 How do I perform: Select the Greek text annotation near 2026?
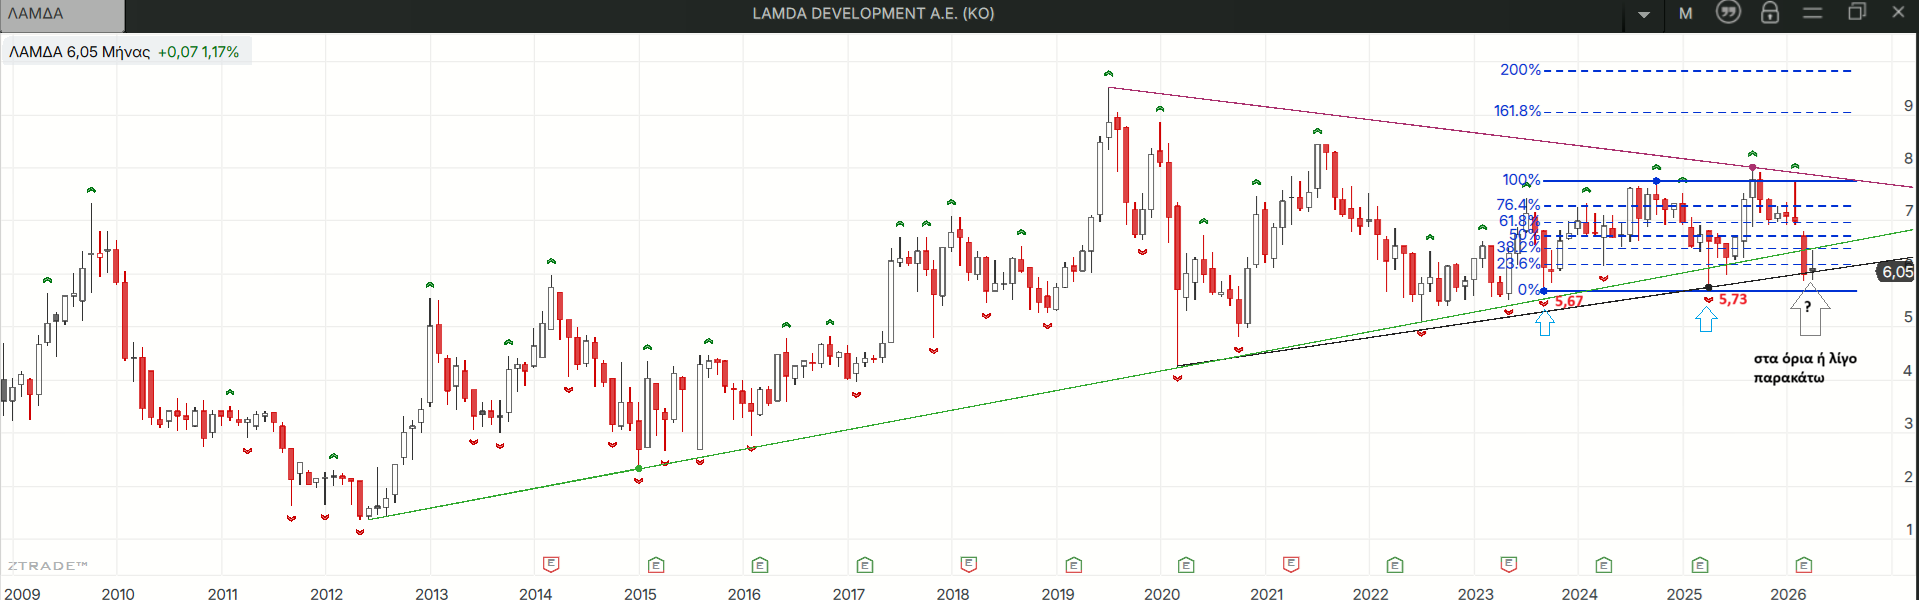[1805, 368]
